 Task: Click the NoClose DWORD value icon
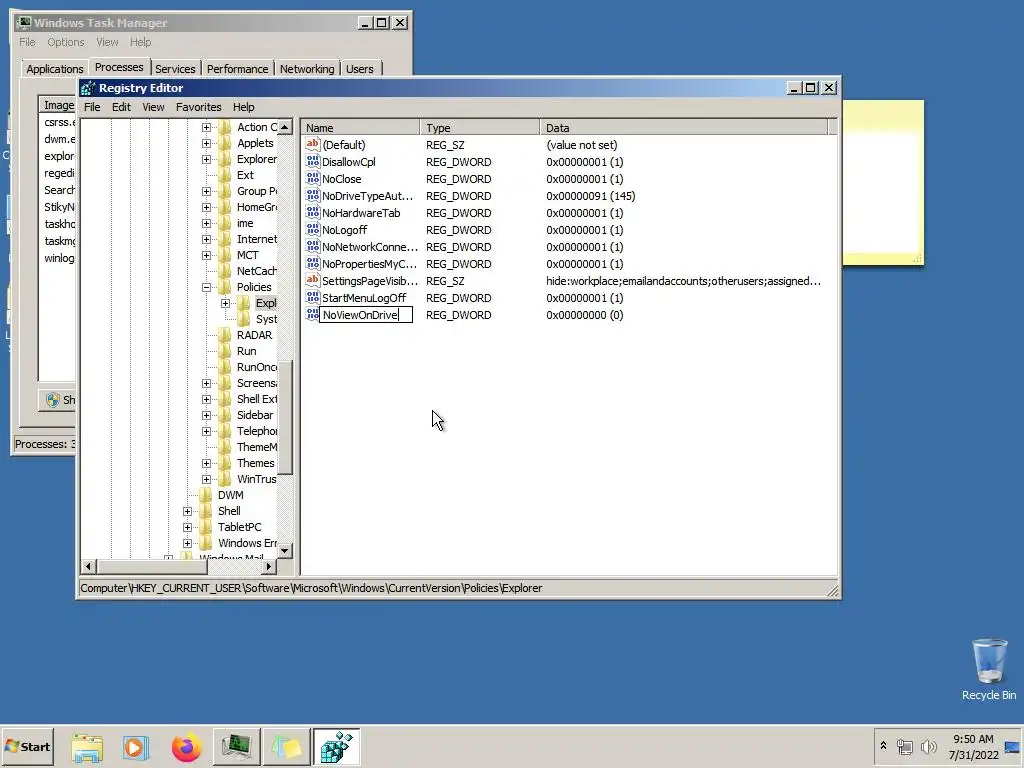pyautogui.click(x=313, y=178)
